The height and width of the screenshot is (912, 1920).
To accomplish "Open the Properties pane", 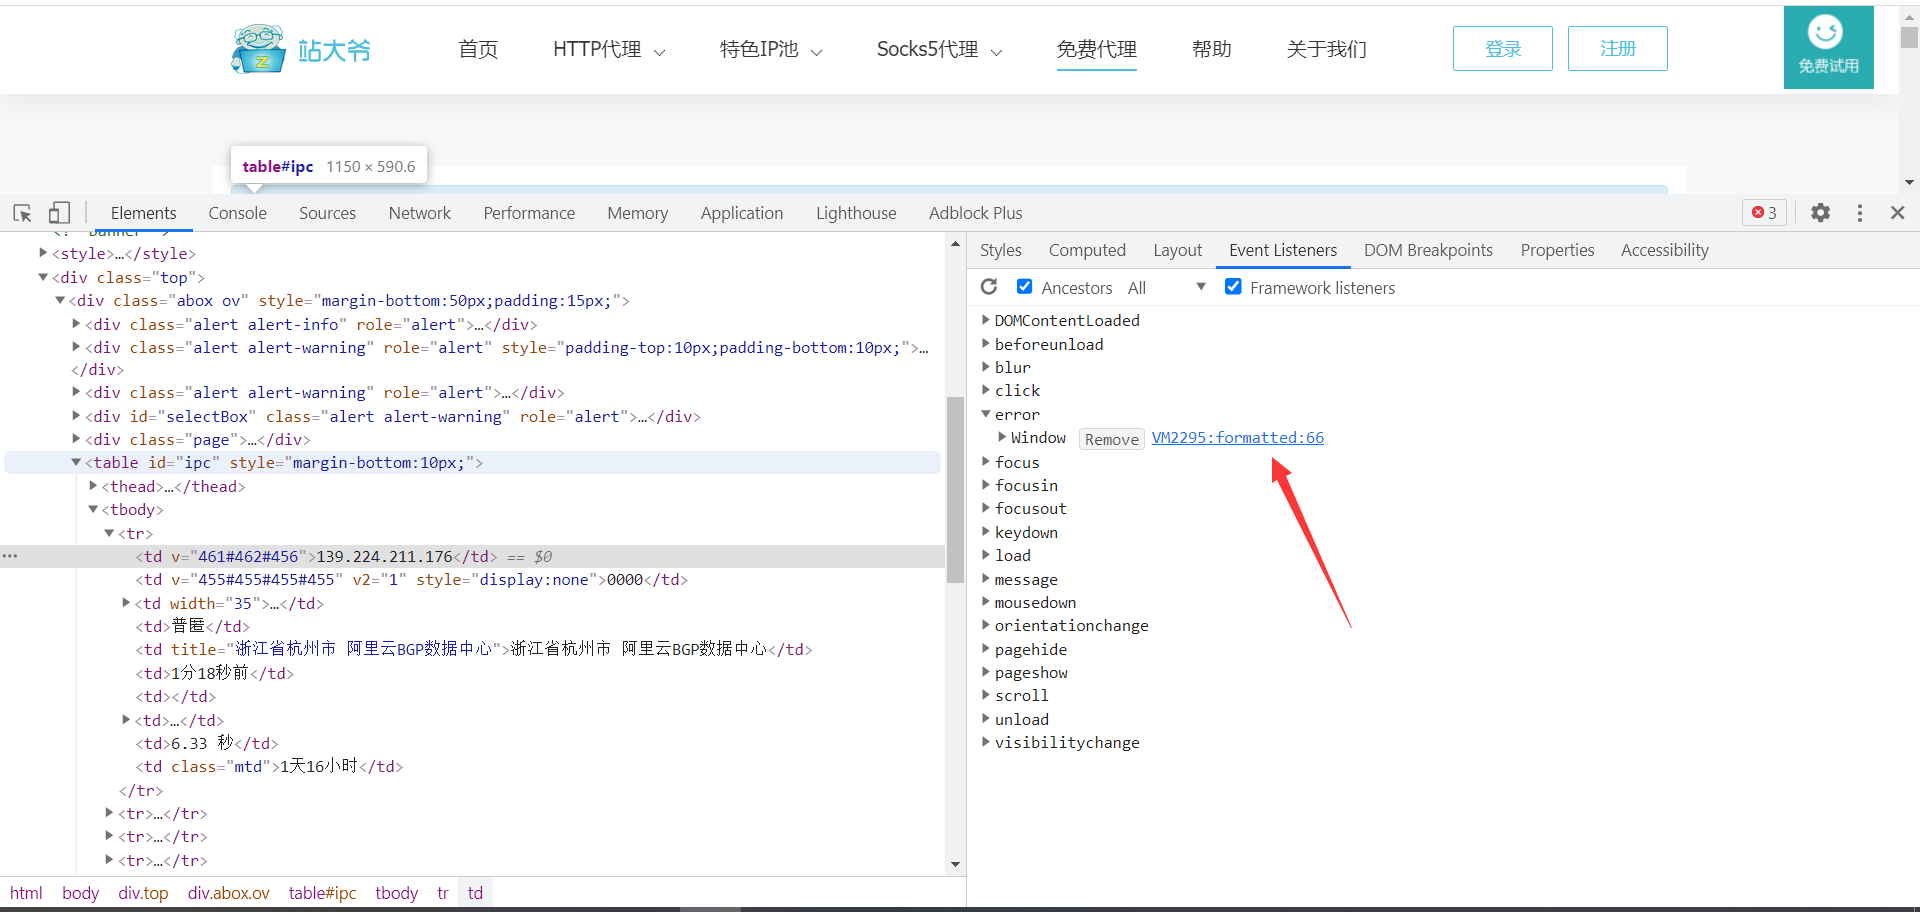I will point(1557,250).
